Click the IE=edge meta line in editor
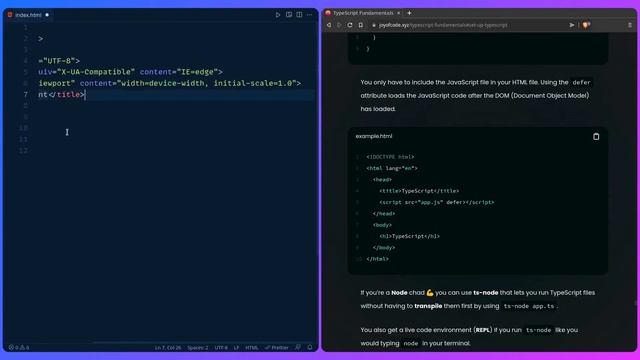Viewport: 640px width, 360px height. pos(130,72)
